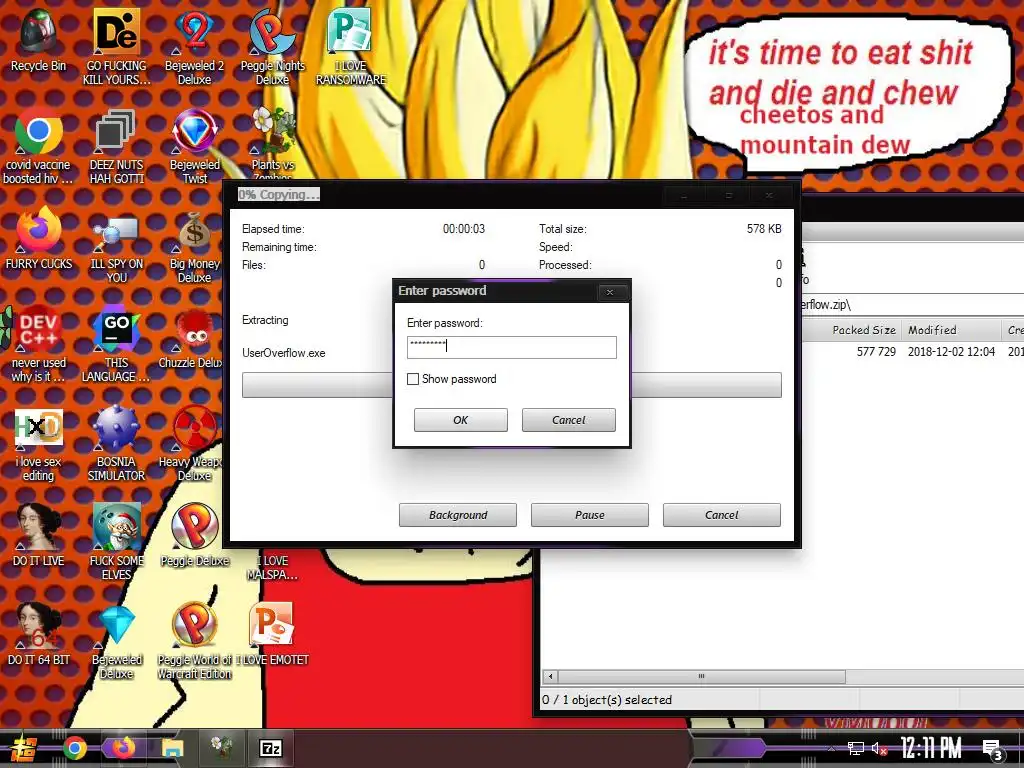Open the Start menu button on taskbar
The height and width of the screenshot is (768, 1024).
point(23,748)
